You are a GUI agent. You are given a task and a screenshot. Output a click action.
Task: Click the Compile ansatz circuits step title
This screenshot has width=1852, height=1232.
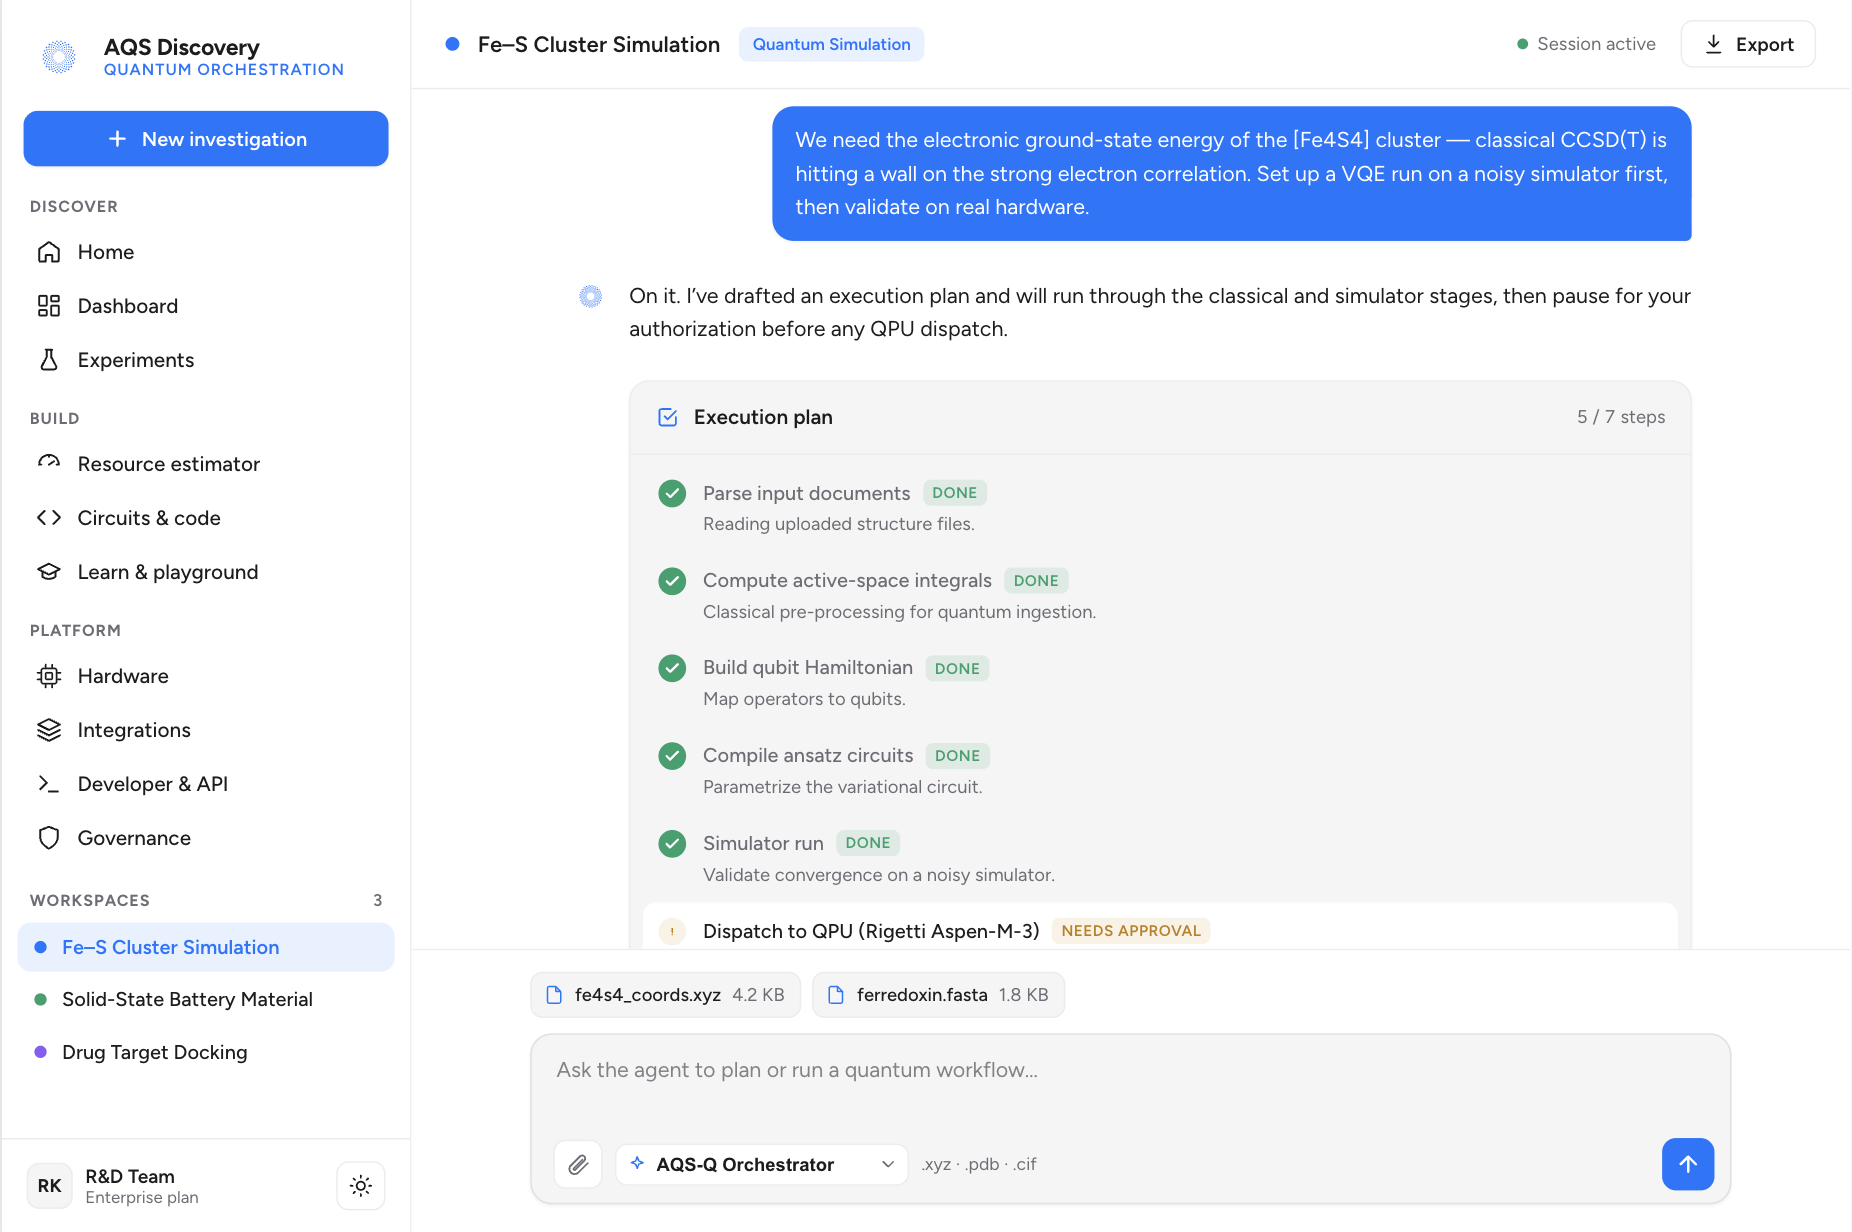[x=808, y=756]
